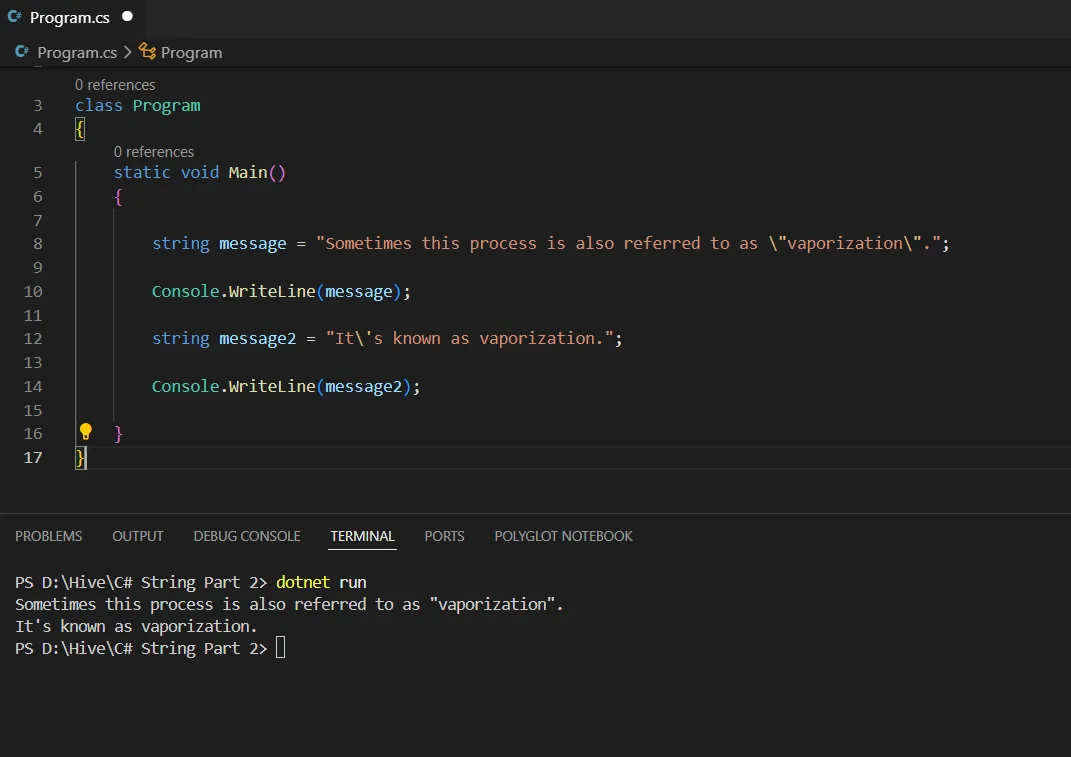Open the PORTS panel tab
Image resolution: width=1071 pixels, height=757 pixels.
445,536
